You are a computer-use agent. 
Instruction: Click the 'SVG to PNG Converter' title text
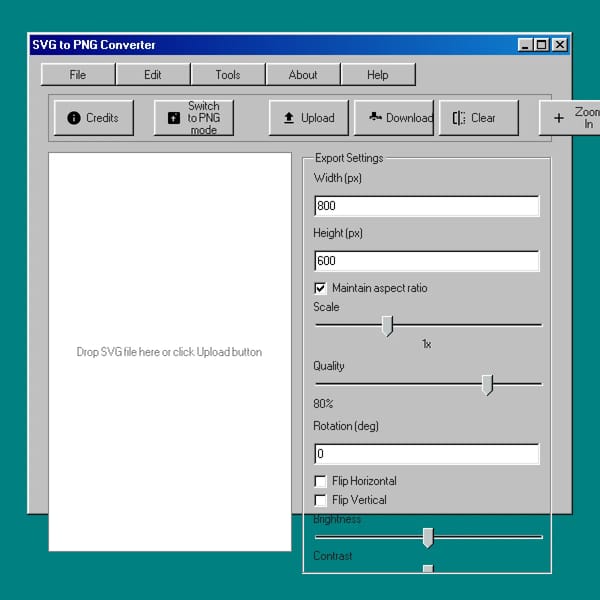click(x=94, y=45)
